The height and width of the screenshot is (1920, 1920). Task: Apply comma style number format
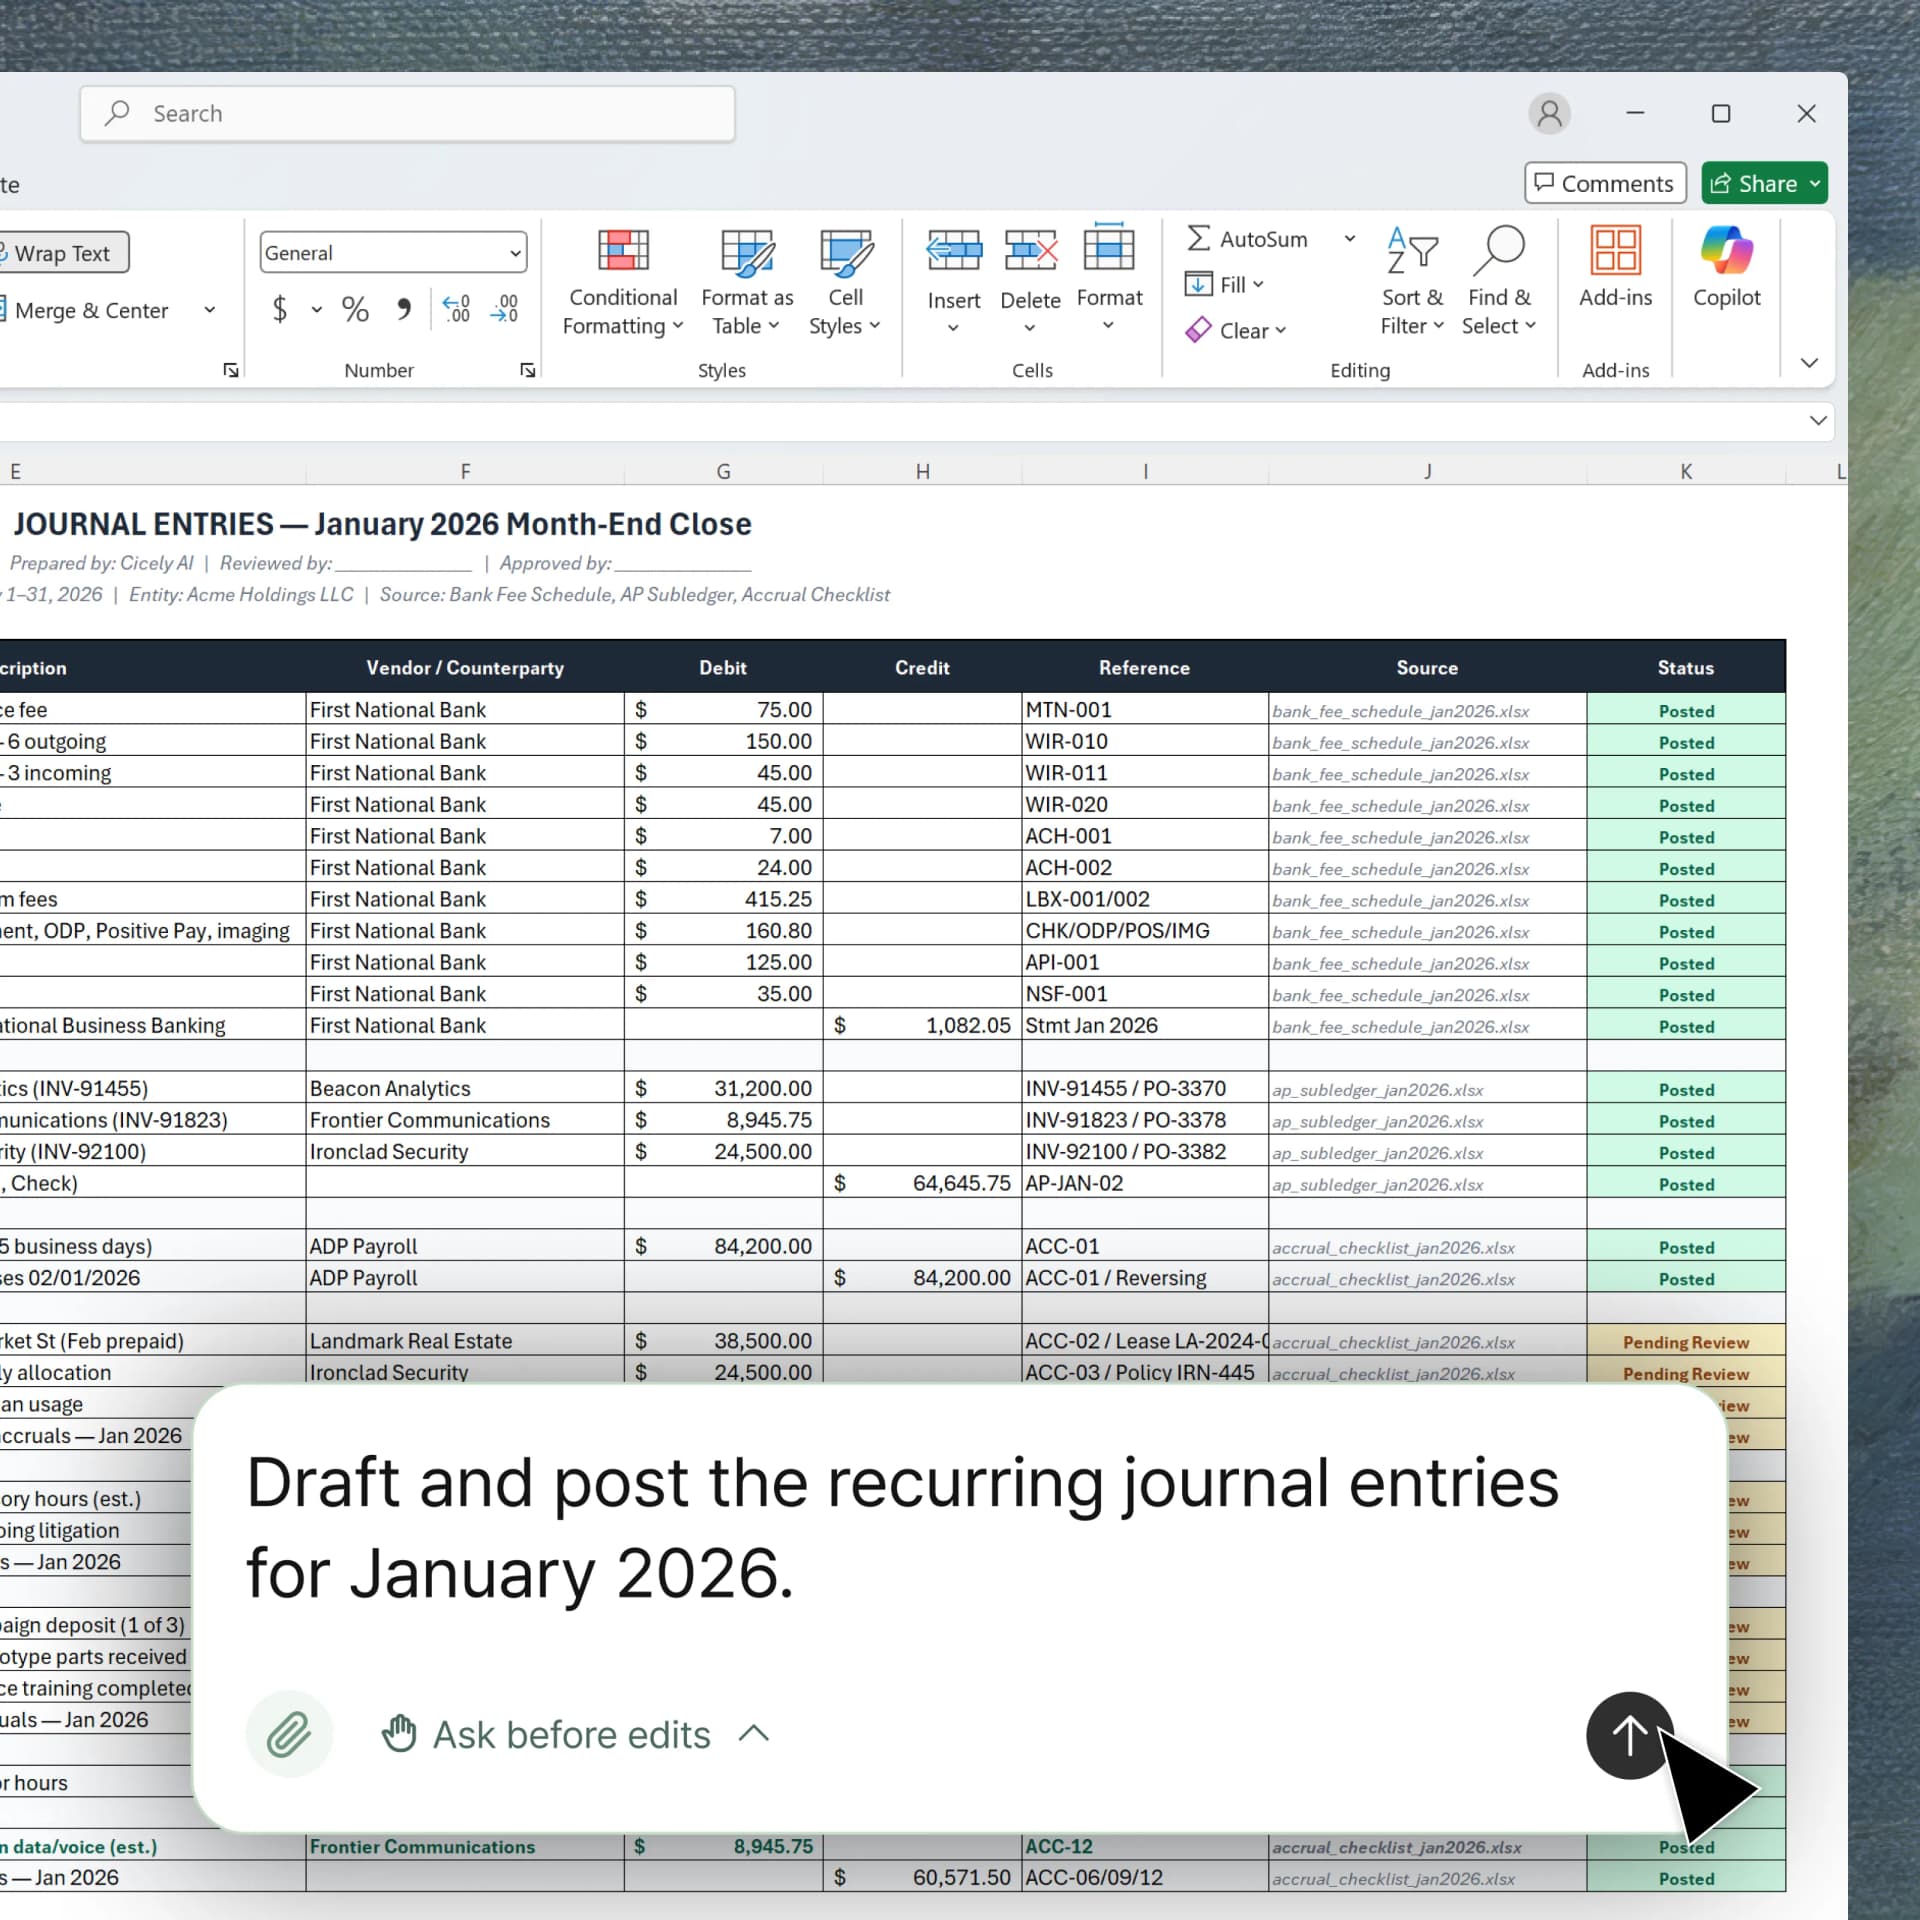pos(403,309)
